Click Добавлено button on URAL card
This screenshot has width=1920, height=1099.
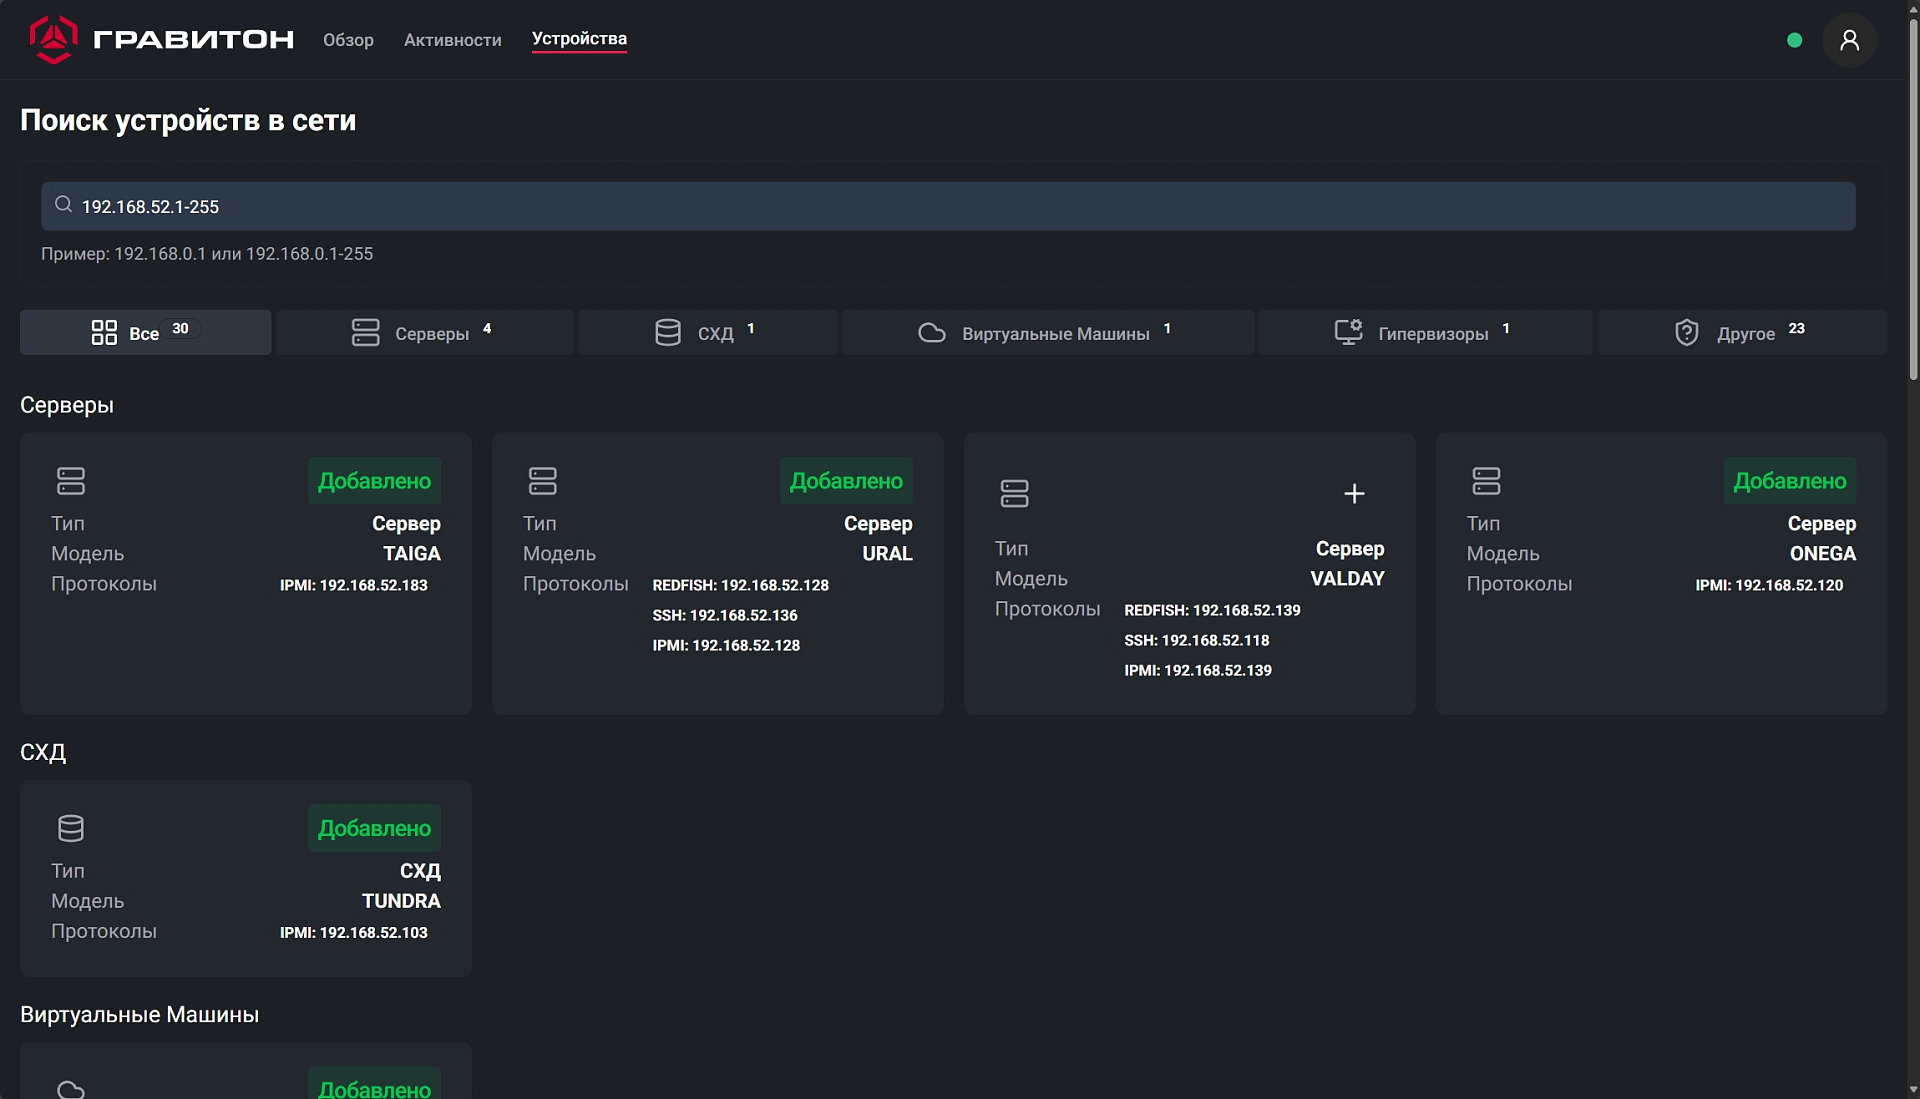(x=846, y=481)
